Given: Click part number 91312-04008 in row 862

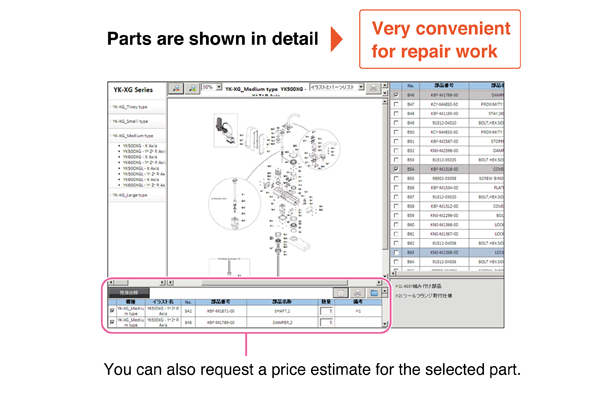Looking at the screenshot, I should click(x=444, y=243).
